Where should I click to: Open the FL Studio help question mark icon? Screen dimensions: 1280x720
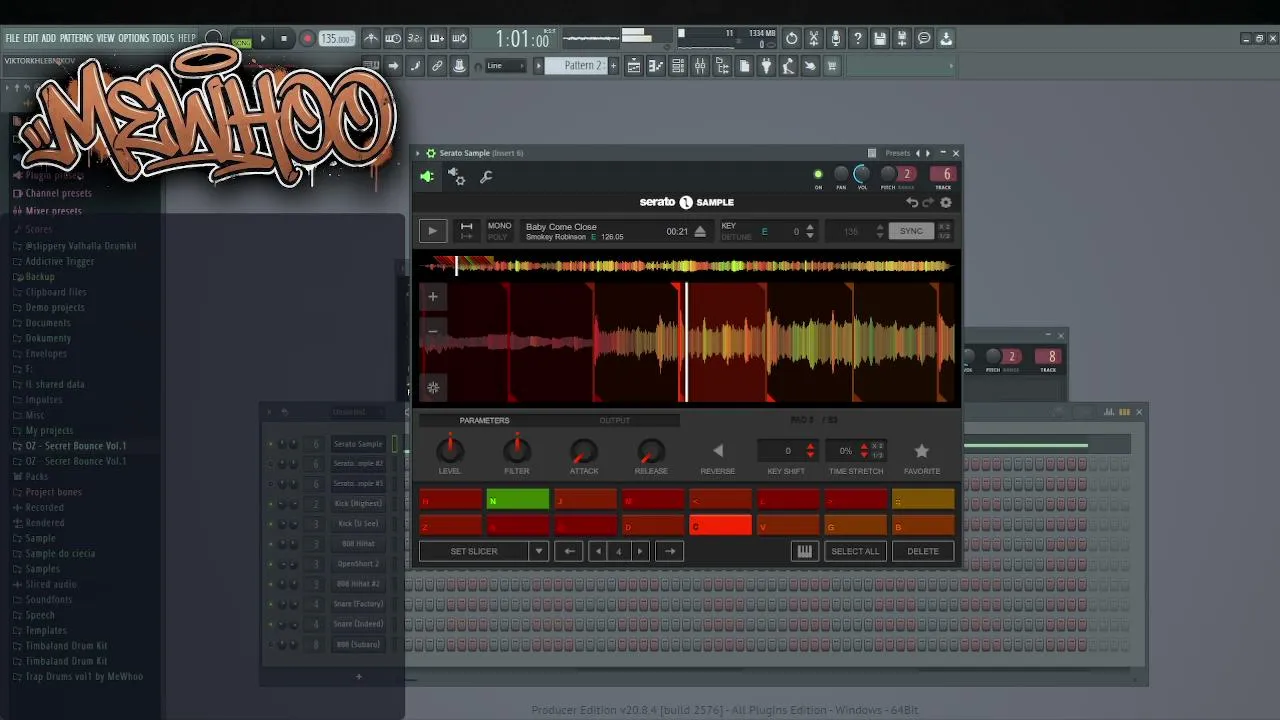click(x=858, y=39)
